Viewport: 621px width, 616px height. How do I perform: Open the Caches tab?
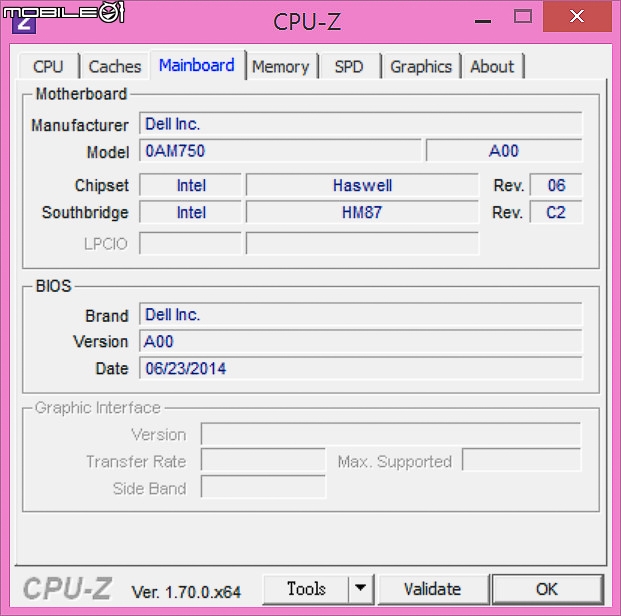click(114, 66)
